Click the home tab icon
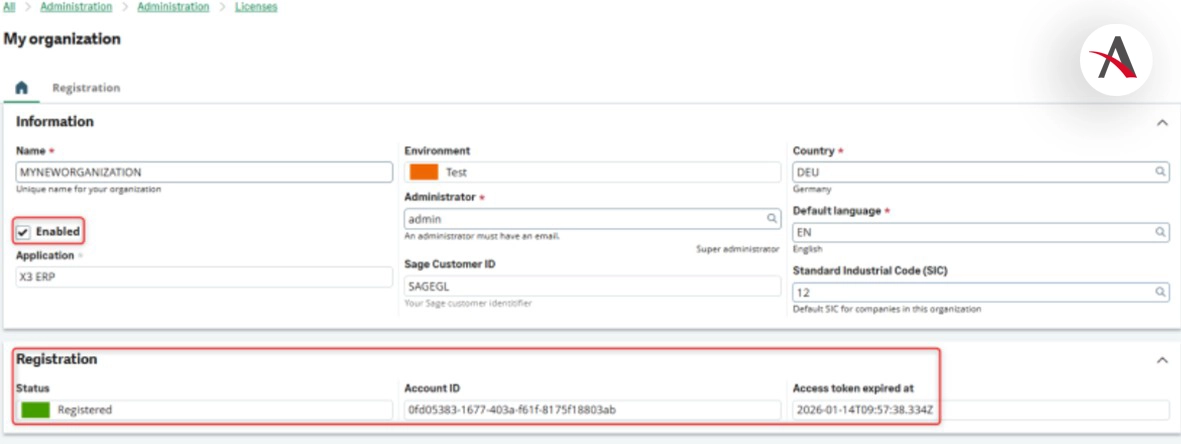This screenshot has height=444, width=1181. point(21,88)
